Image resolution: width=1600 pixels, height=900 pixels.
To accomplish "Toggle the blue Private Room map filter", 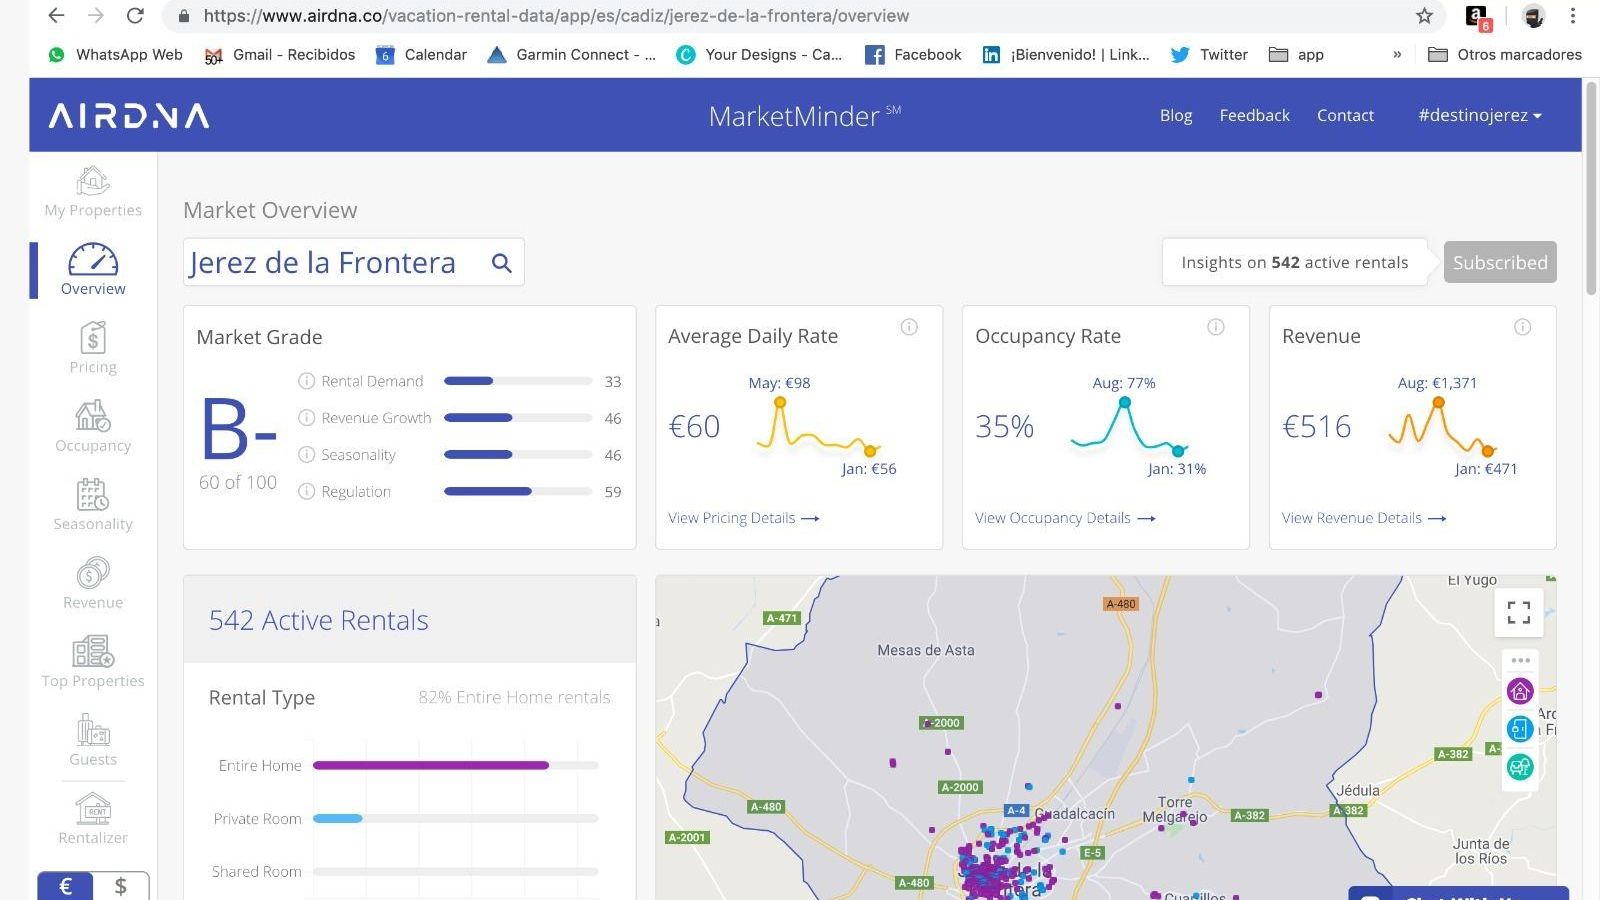I will [1519, 729].
